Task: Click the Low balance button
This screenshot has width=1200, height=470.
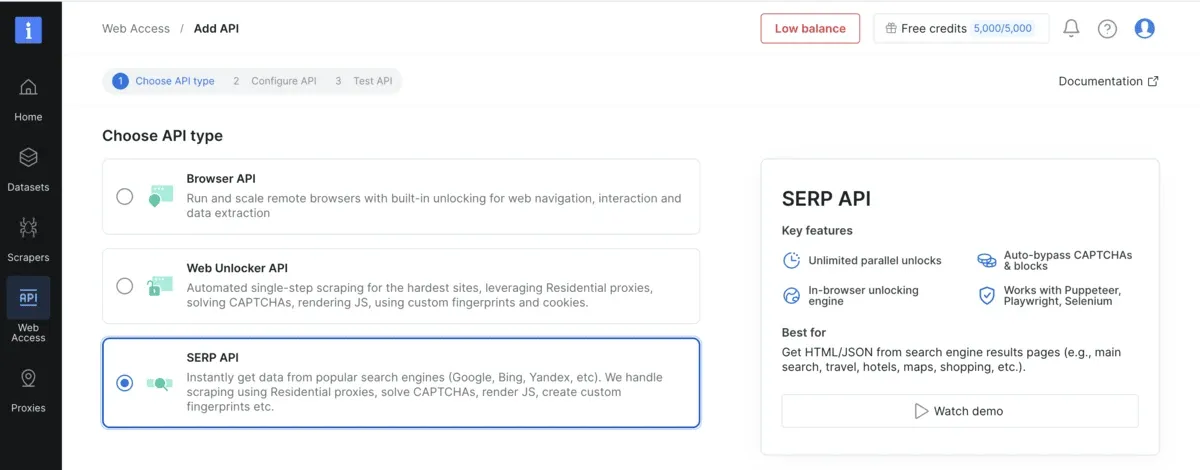Action: tap(810, 28)
